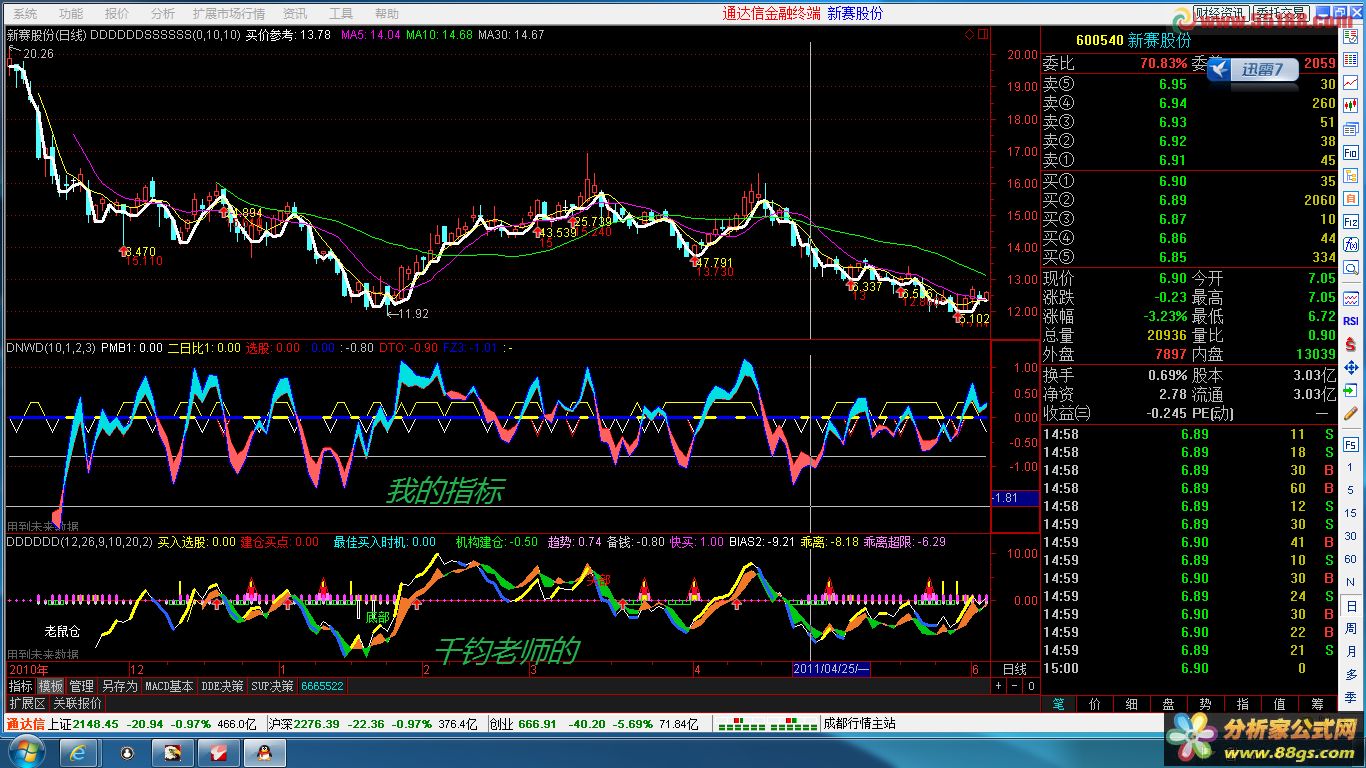
Task: Click the blue four-arrow move sidebar icon
Action: [1351, 367]
